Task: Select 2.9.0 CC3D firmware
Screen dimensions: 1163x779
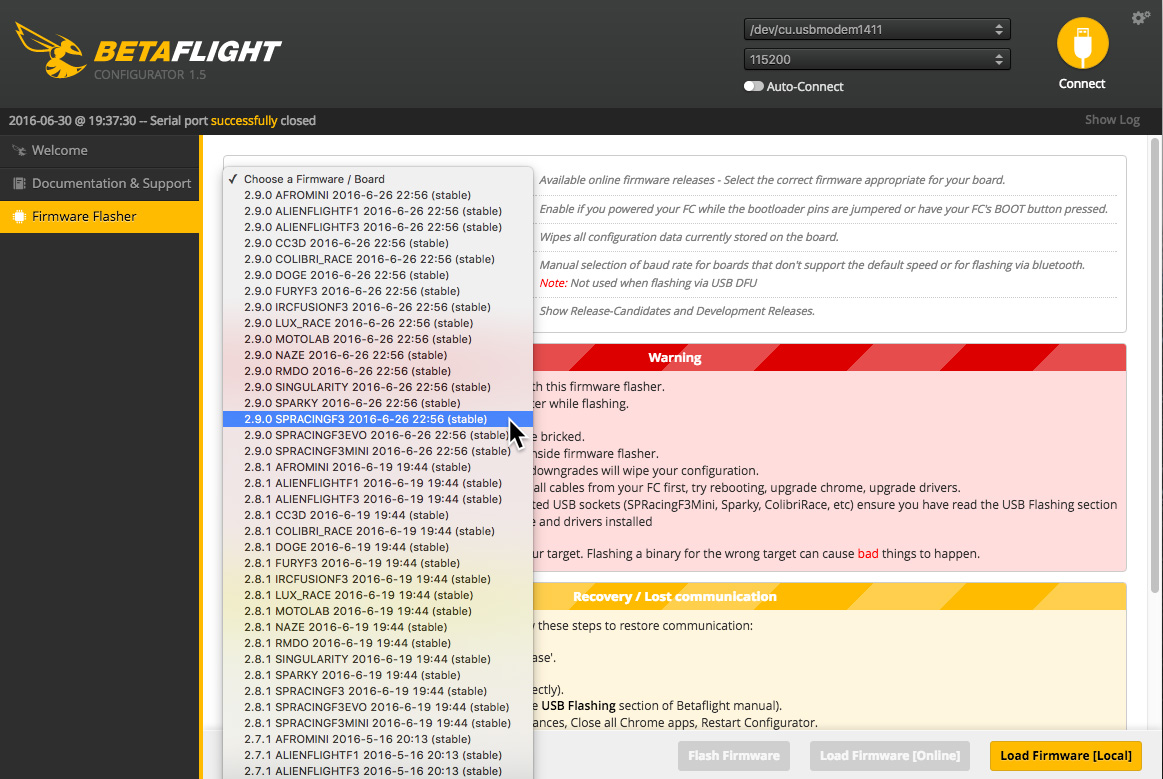Action: (x=378, y=243)
